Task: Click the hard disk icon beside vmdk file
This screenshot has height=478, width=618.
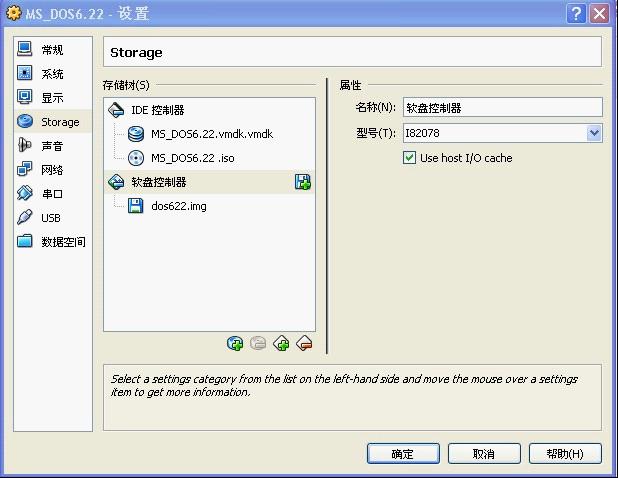Action: click(x=136, y=134)
